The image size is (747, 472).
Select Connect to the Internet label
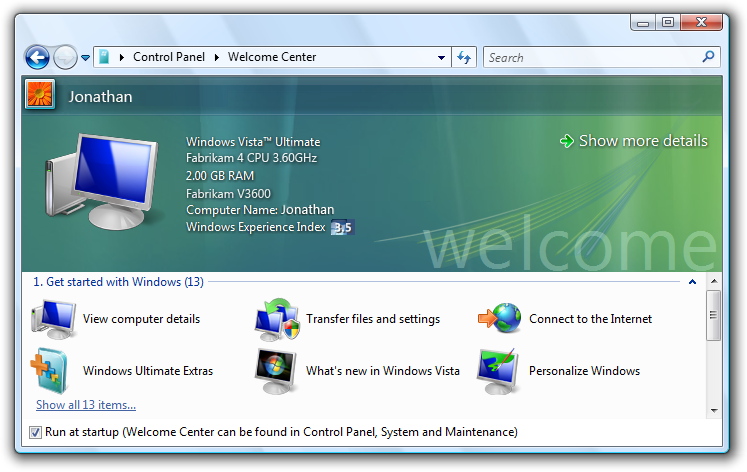(x=590, y=319)
